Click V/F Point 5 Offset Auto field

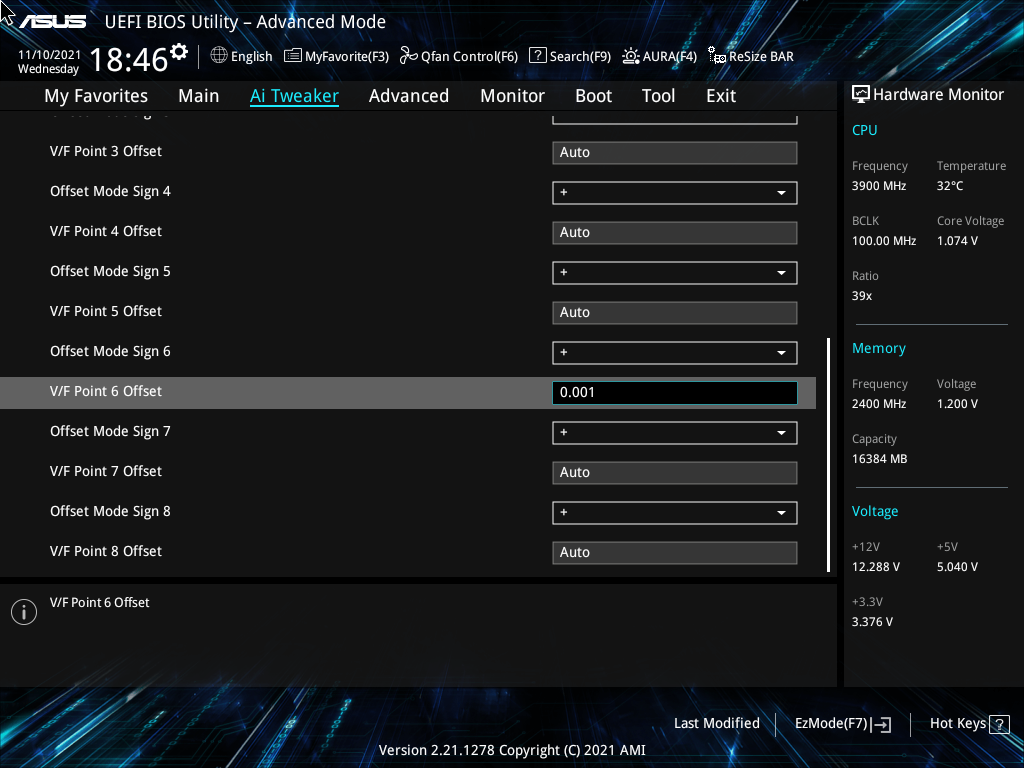click(x=675, y=313)
